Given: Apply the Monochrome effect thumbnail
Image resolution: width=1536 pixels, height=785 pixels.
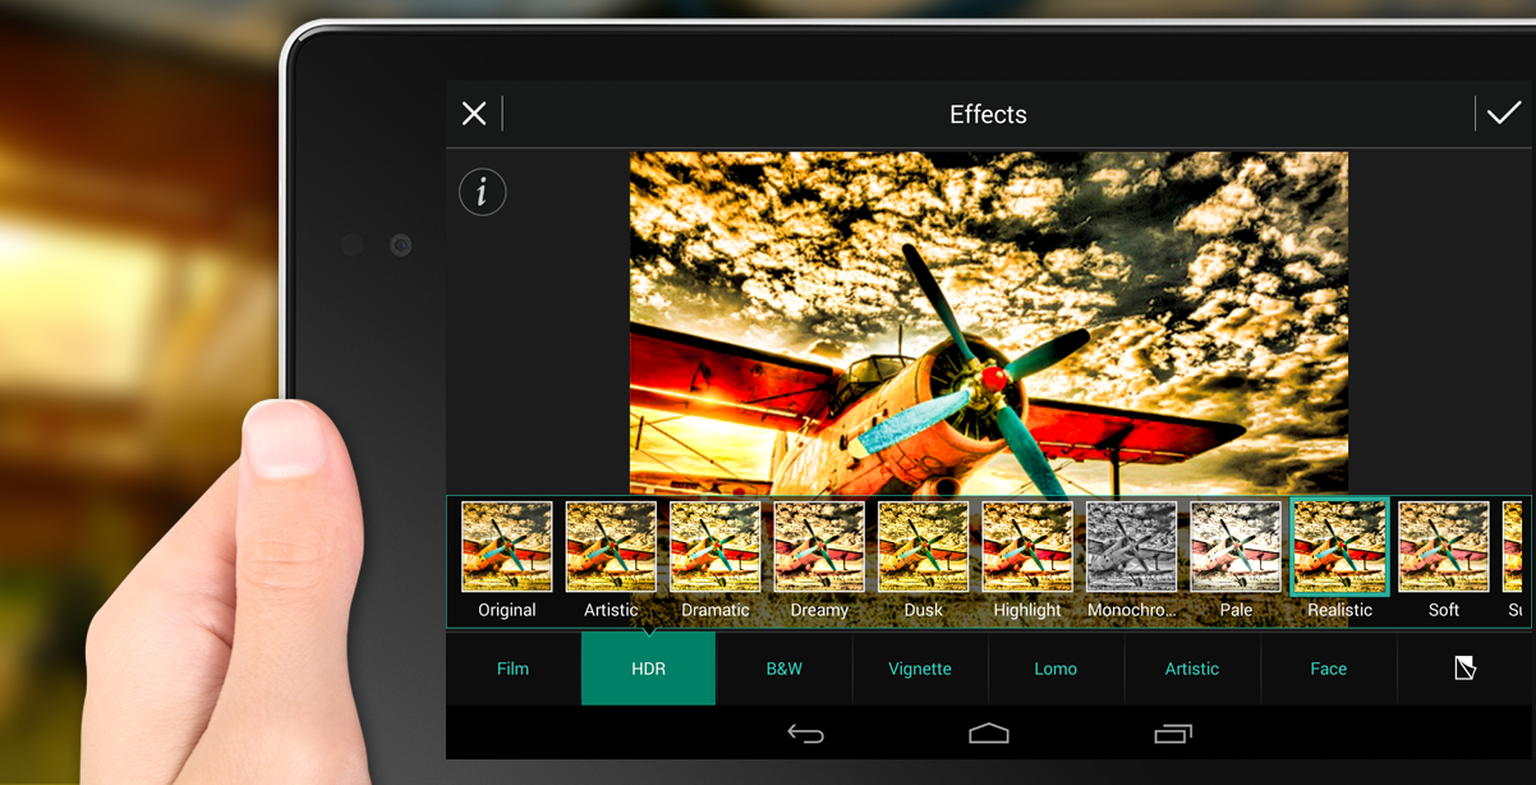Looking at the screenshot, I should 1131,547.
